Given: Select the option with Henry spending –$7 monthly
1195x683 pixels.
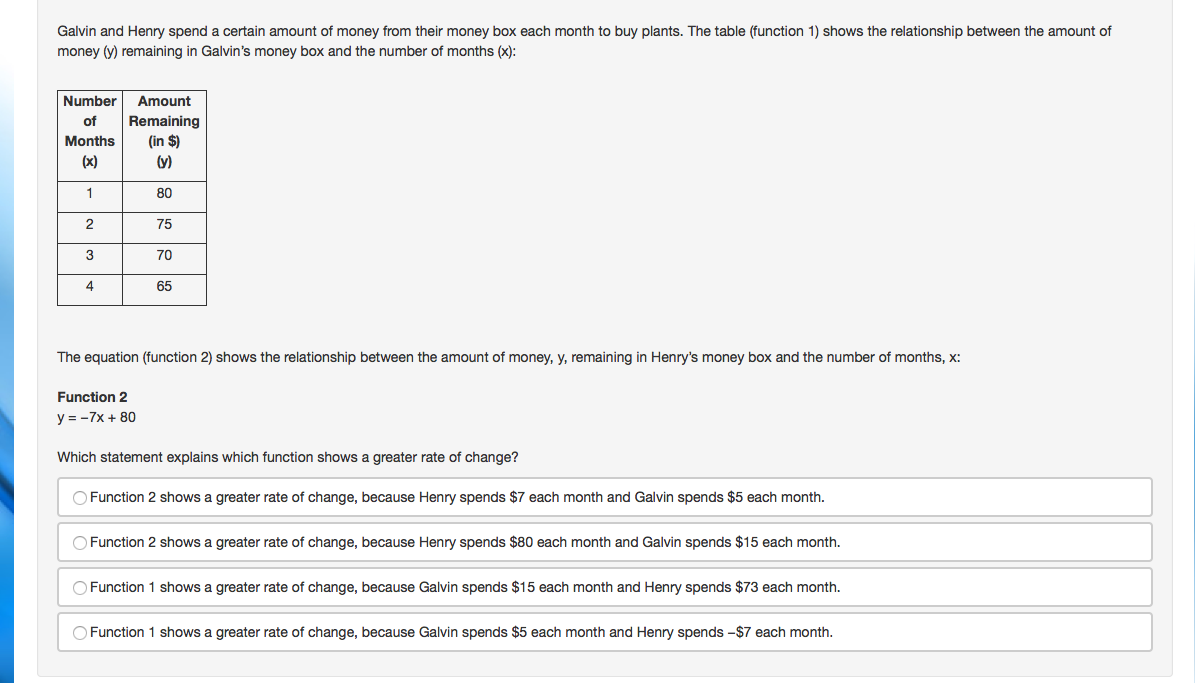Looking at the screenshot, I should pyautogui.click(x=81, y=632).
